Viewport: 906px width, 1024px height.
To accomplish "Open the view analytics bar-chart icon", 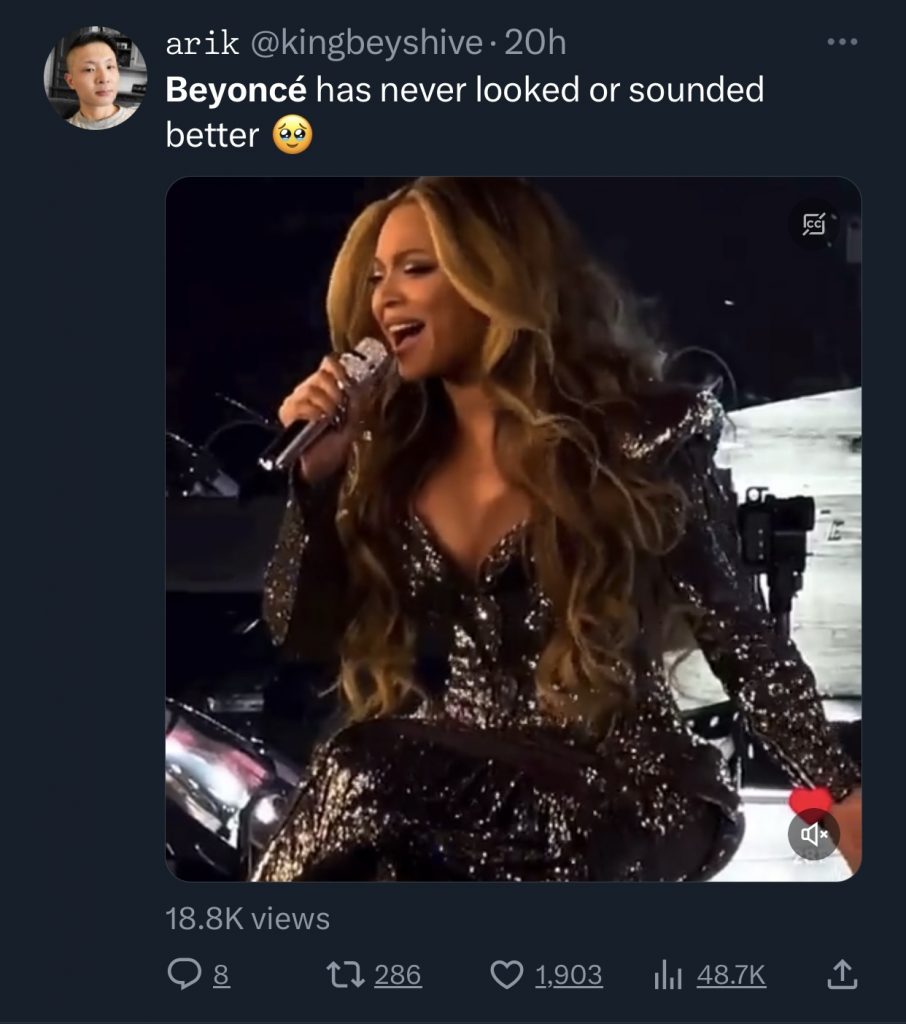I will pos(667,973).
